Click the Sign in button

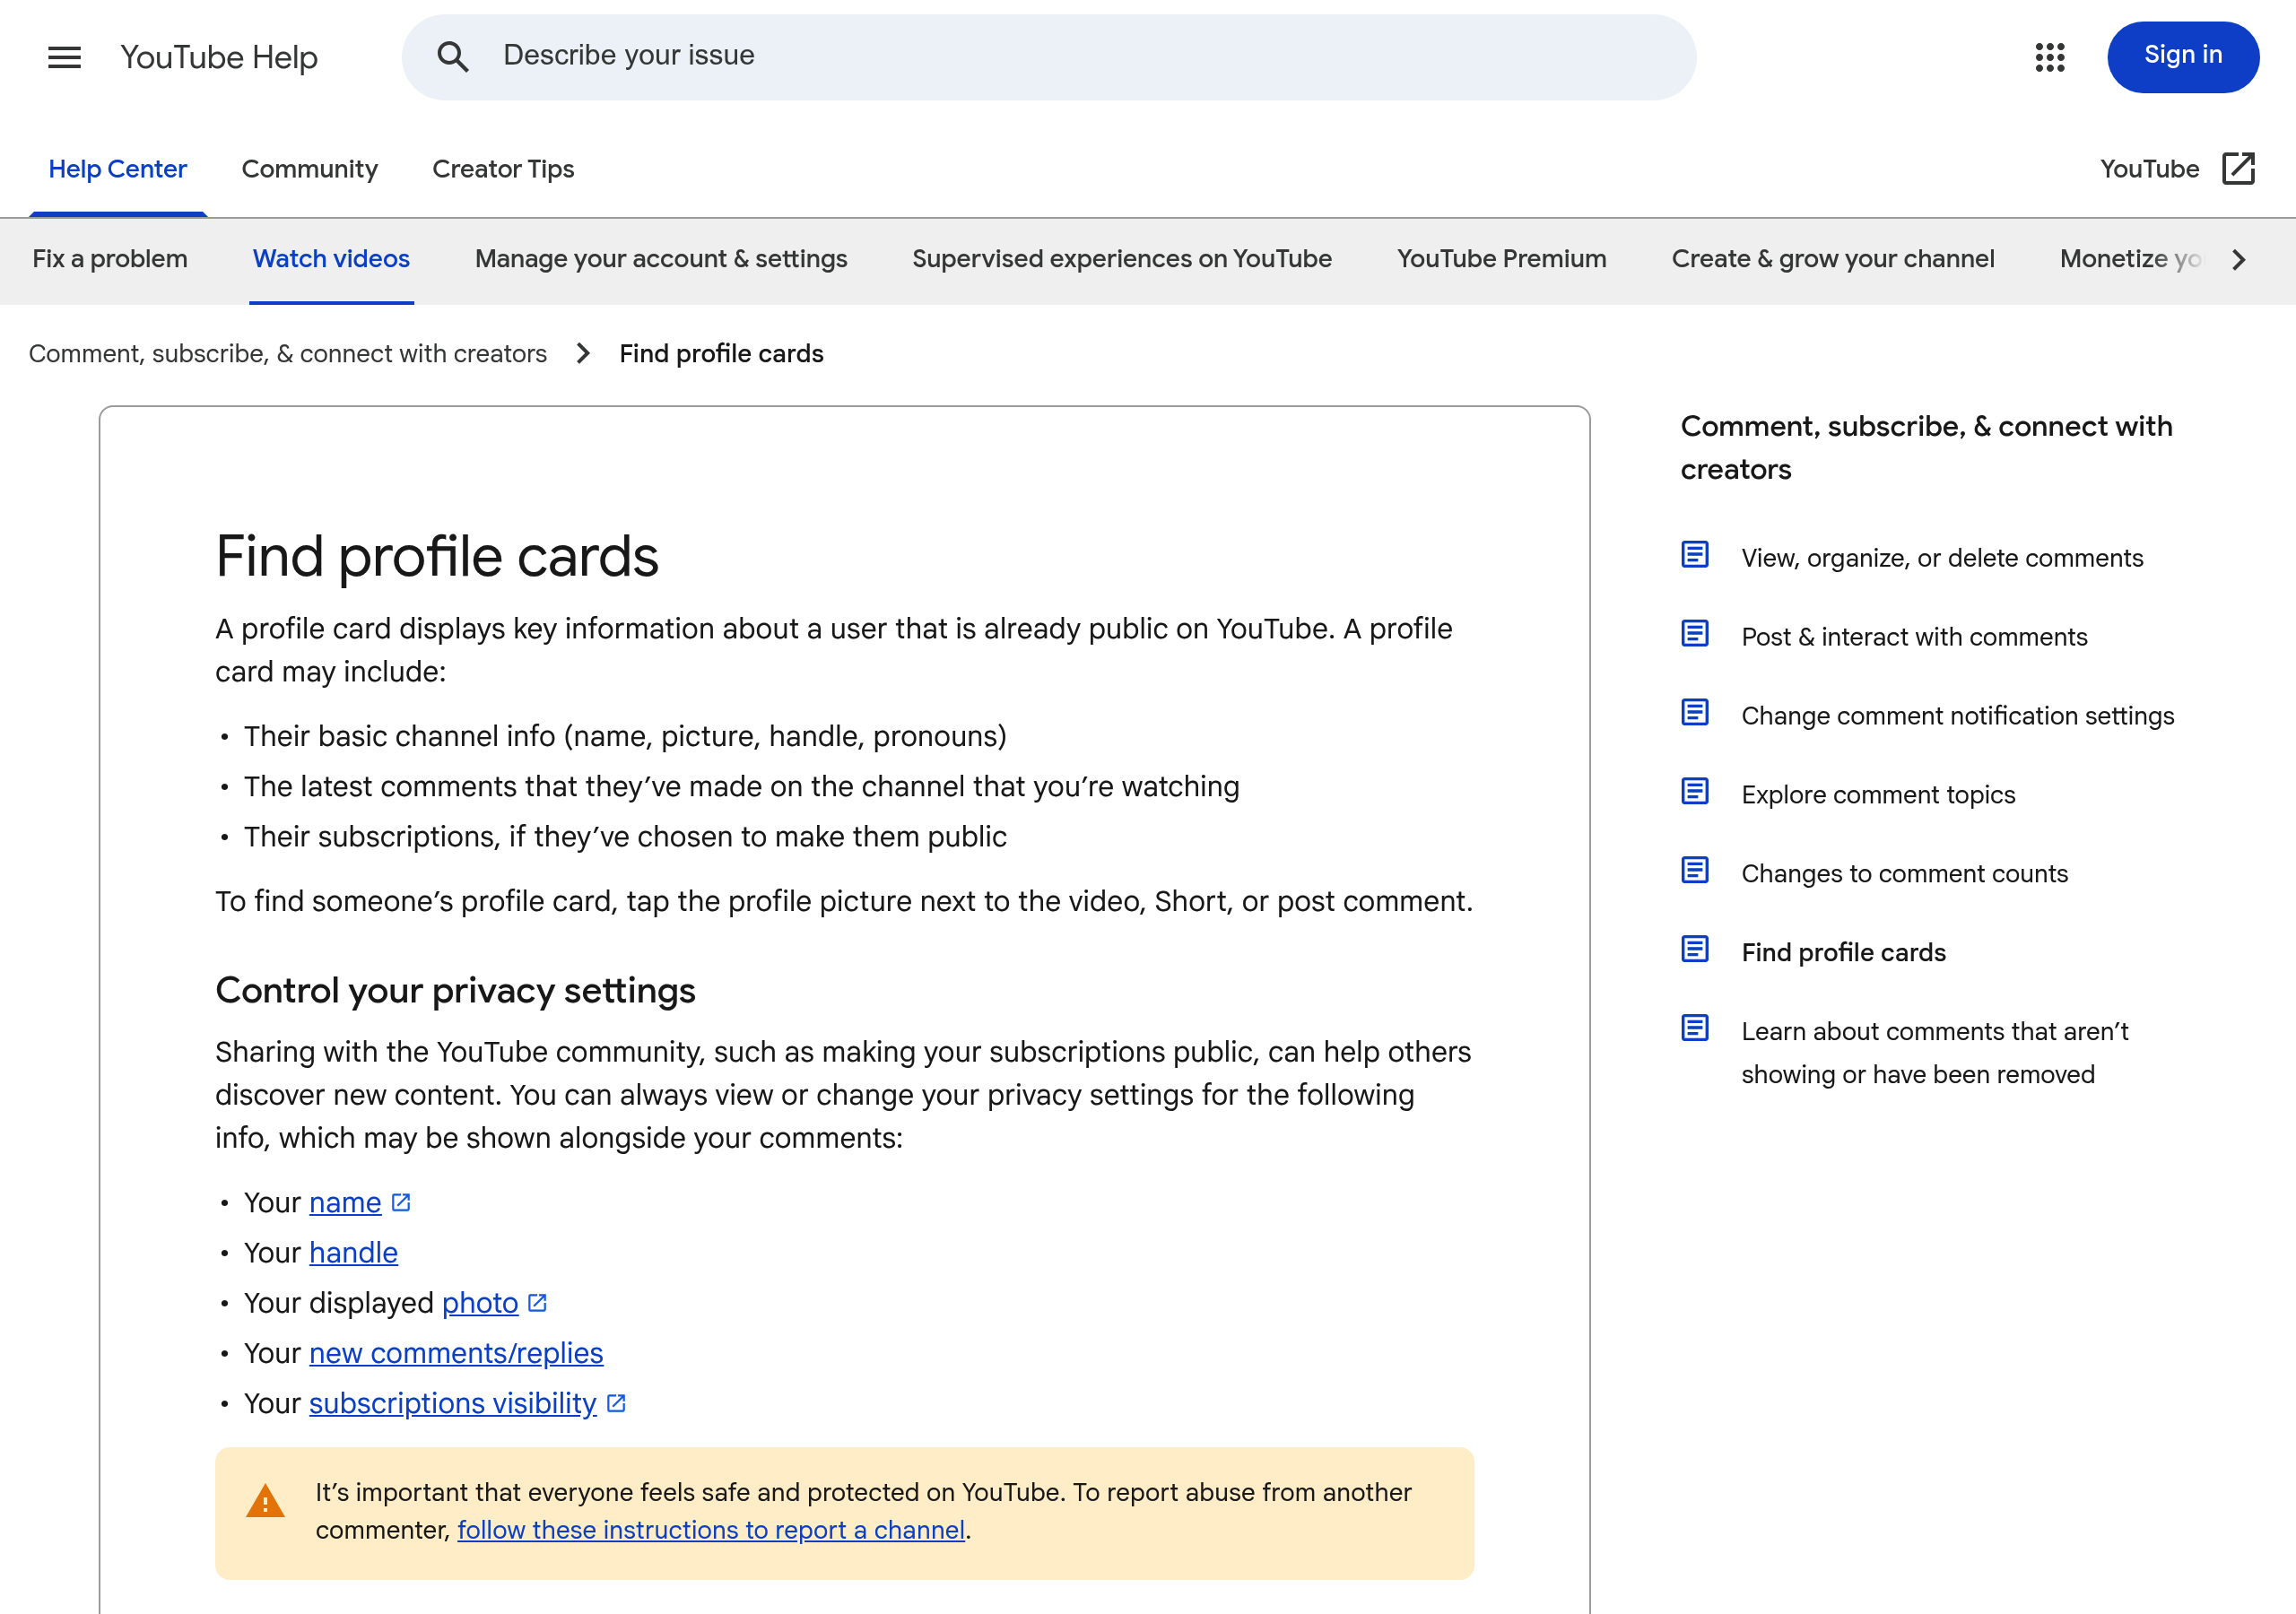[x=2182, y=57]
